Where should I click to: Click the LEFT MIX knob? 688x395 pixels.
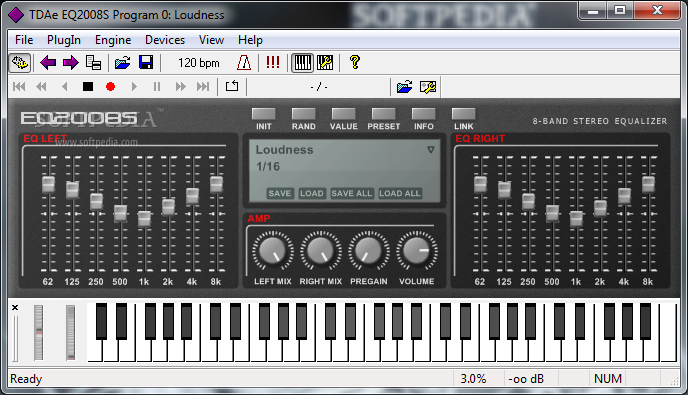(272, 251)
